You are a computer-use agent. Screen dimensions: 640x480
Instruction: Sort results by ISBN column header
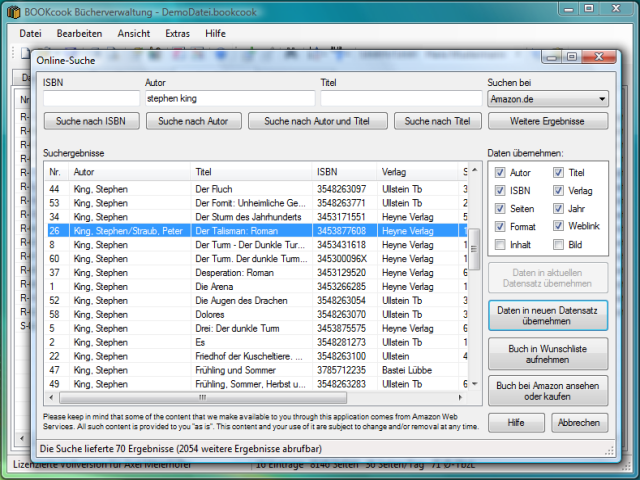point(345,172)
